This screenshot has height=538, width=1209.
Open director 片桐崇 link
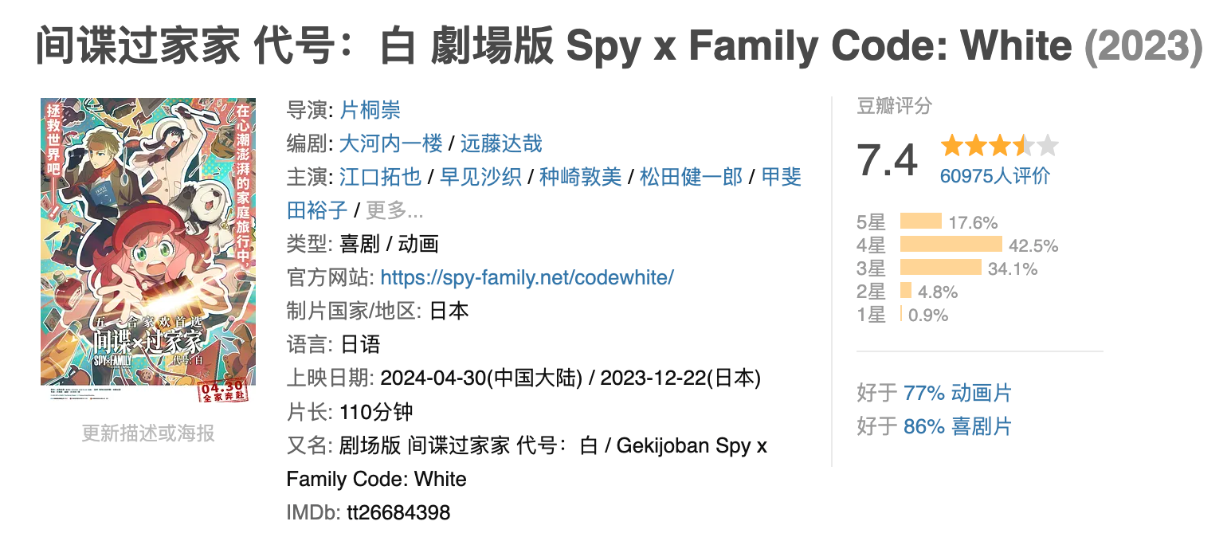pos(370,110)
